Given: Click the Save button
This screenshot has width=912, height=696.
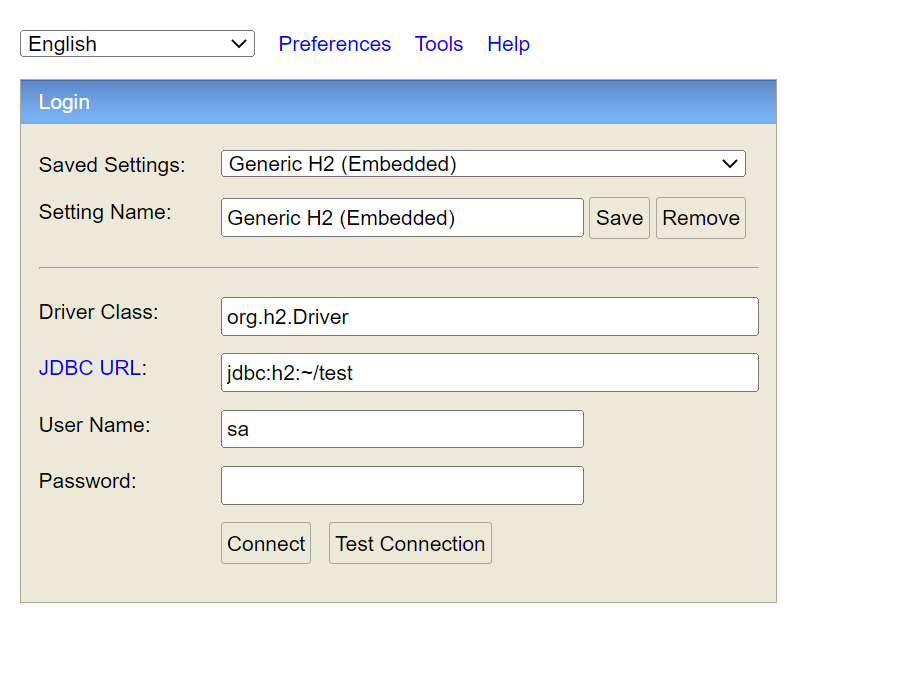Looking at the screenshot, I should (619, 218).
